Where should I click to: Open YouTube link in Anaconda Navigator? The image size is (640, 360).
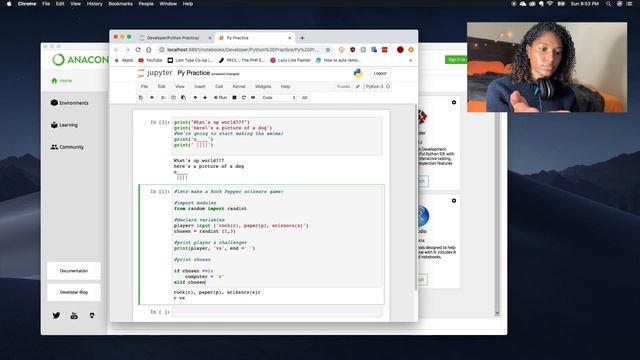pyautogui.click(x=74, y=316)
